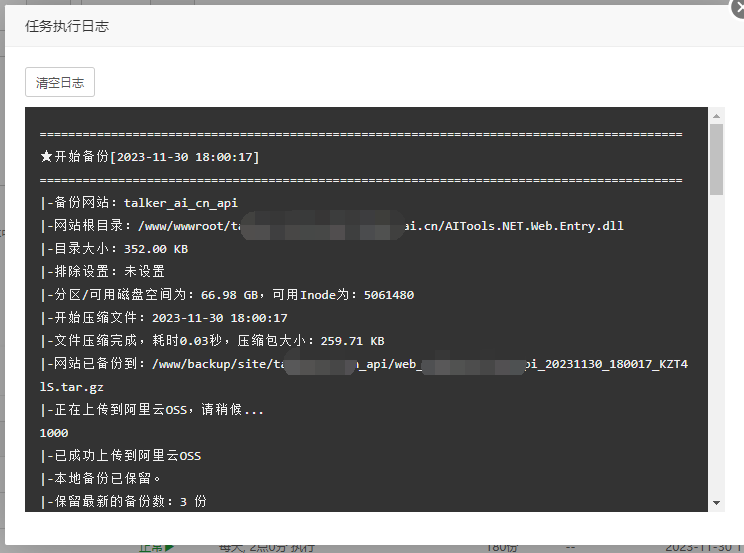This screenshot has width=744, height=553.
Task: Click the 本地备份已保留 line
Action: pyautogui.click(x=101, y=478)
